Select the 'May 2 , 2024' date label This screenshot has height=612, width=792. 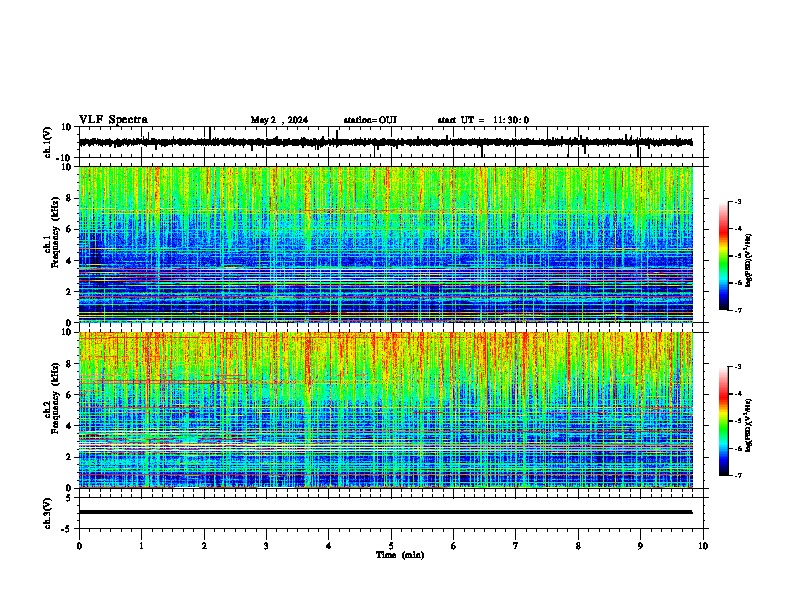tap(279, 120)
